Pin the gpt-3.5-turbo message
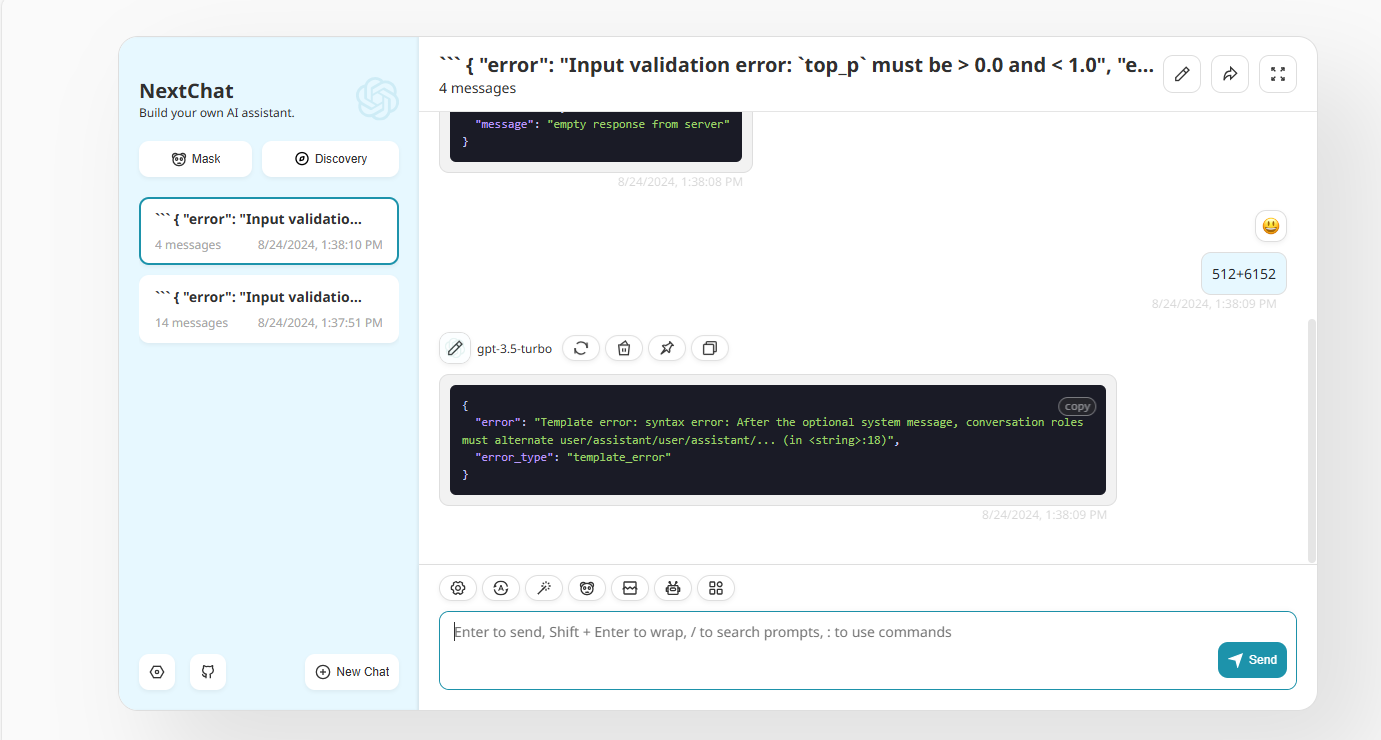This screenshot has height=740, width=1381. 667,348
